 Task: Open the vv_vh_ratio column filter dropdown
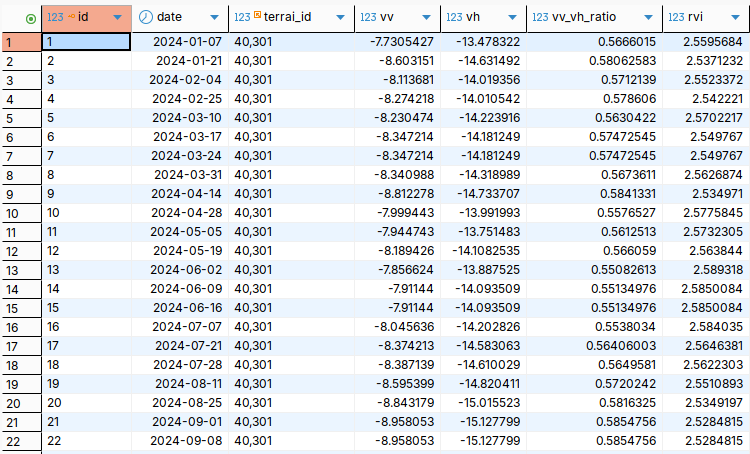(648, 18)
